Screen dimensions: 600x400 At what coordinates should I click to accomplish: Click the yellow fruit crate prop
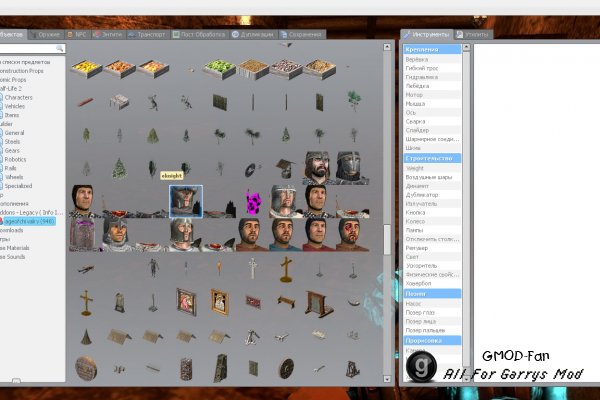tap(87, 67)
